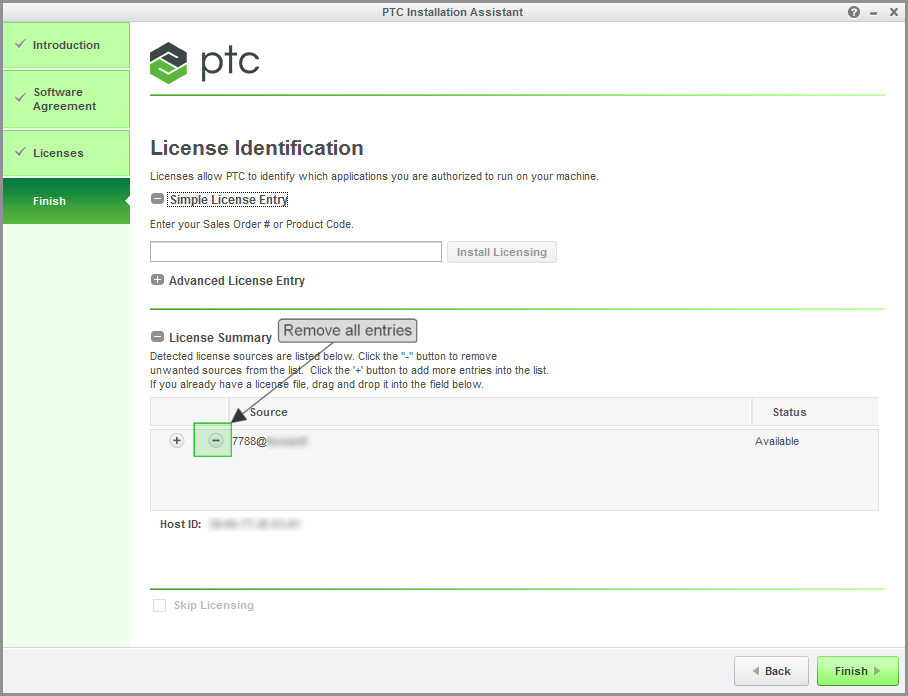Click the Install Licensing button

501,252
